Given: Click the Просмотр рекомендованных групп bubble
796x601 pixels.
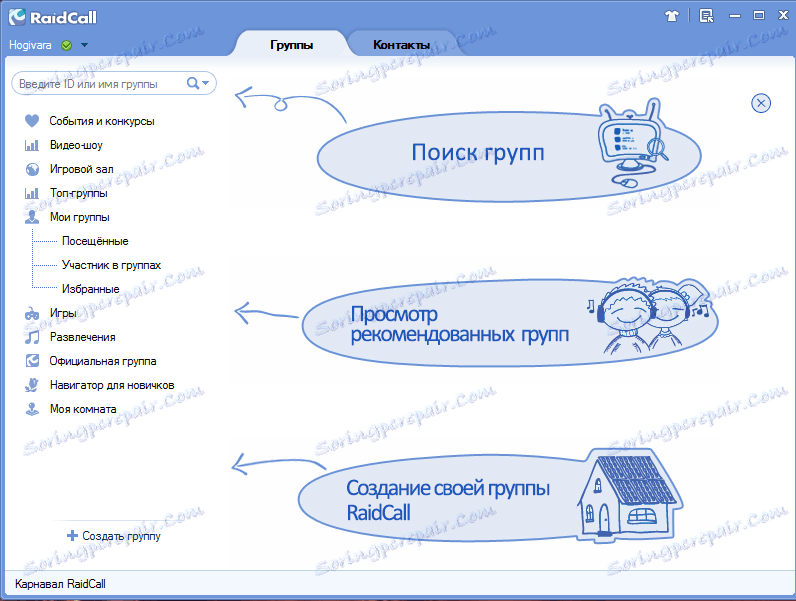Looking at the screenshot, I should click(510, 322).
